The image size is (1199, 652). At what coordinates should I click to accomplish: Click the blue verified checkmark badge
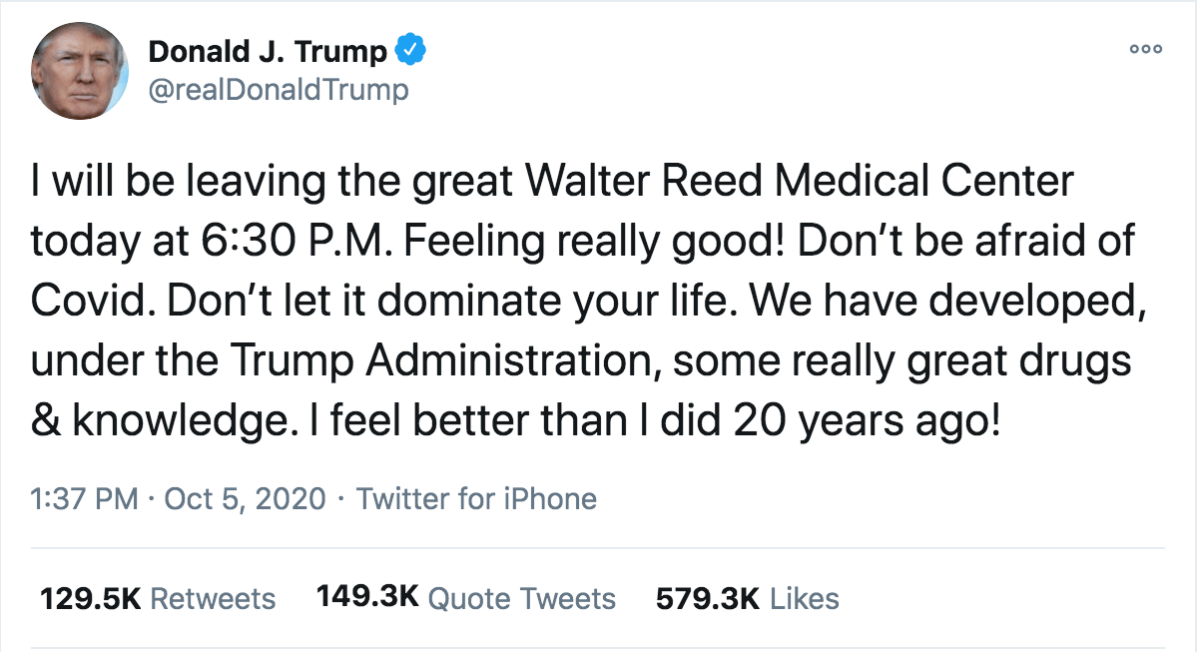point(411,50)
